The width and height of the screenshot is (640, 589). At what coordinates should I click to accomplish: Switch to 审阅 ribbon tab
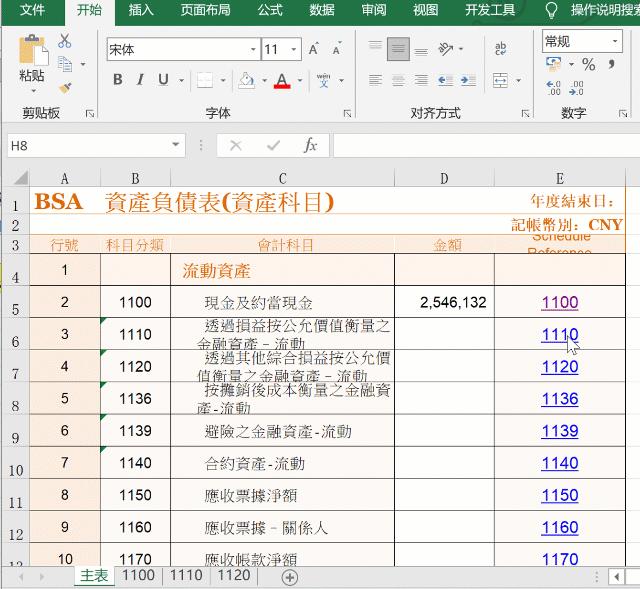(374, 10)
